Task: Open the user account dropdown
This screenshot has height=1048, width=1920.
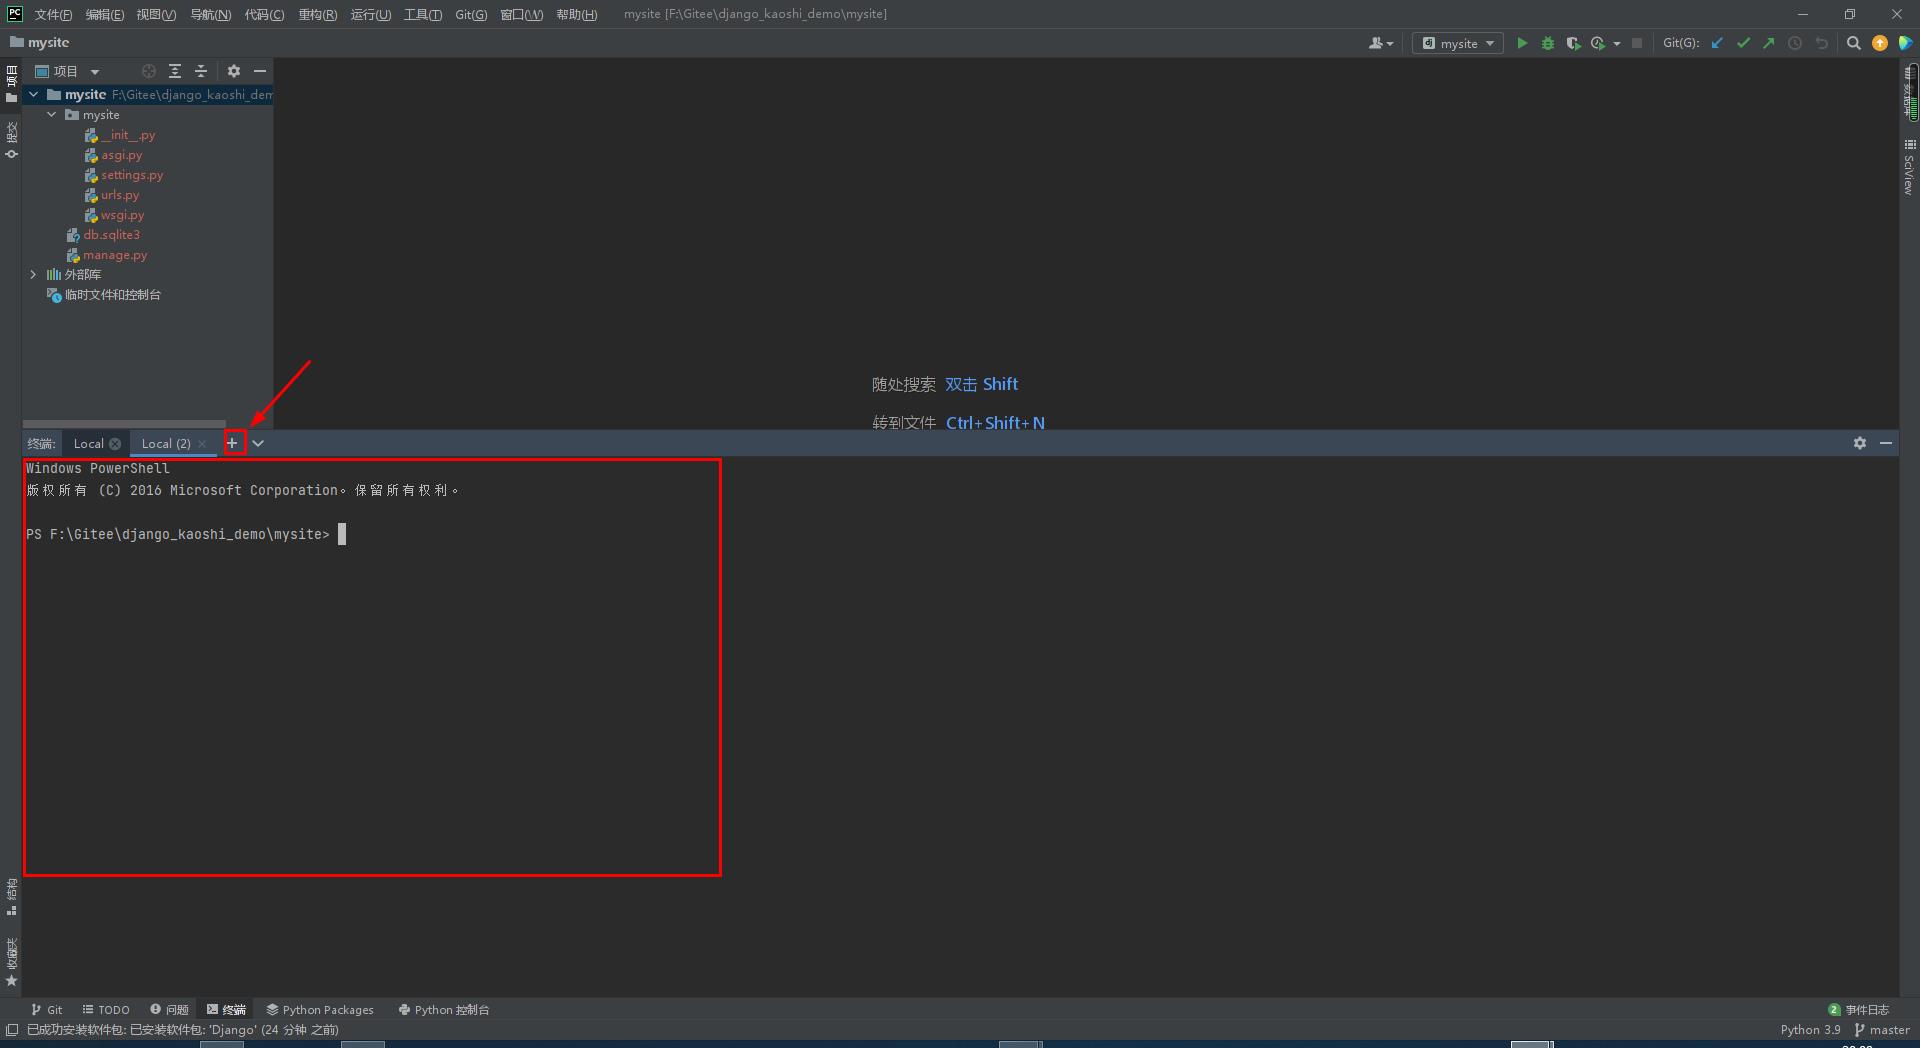Action: (x=1380, y=43)
